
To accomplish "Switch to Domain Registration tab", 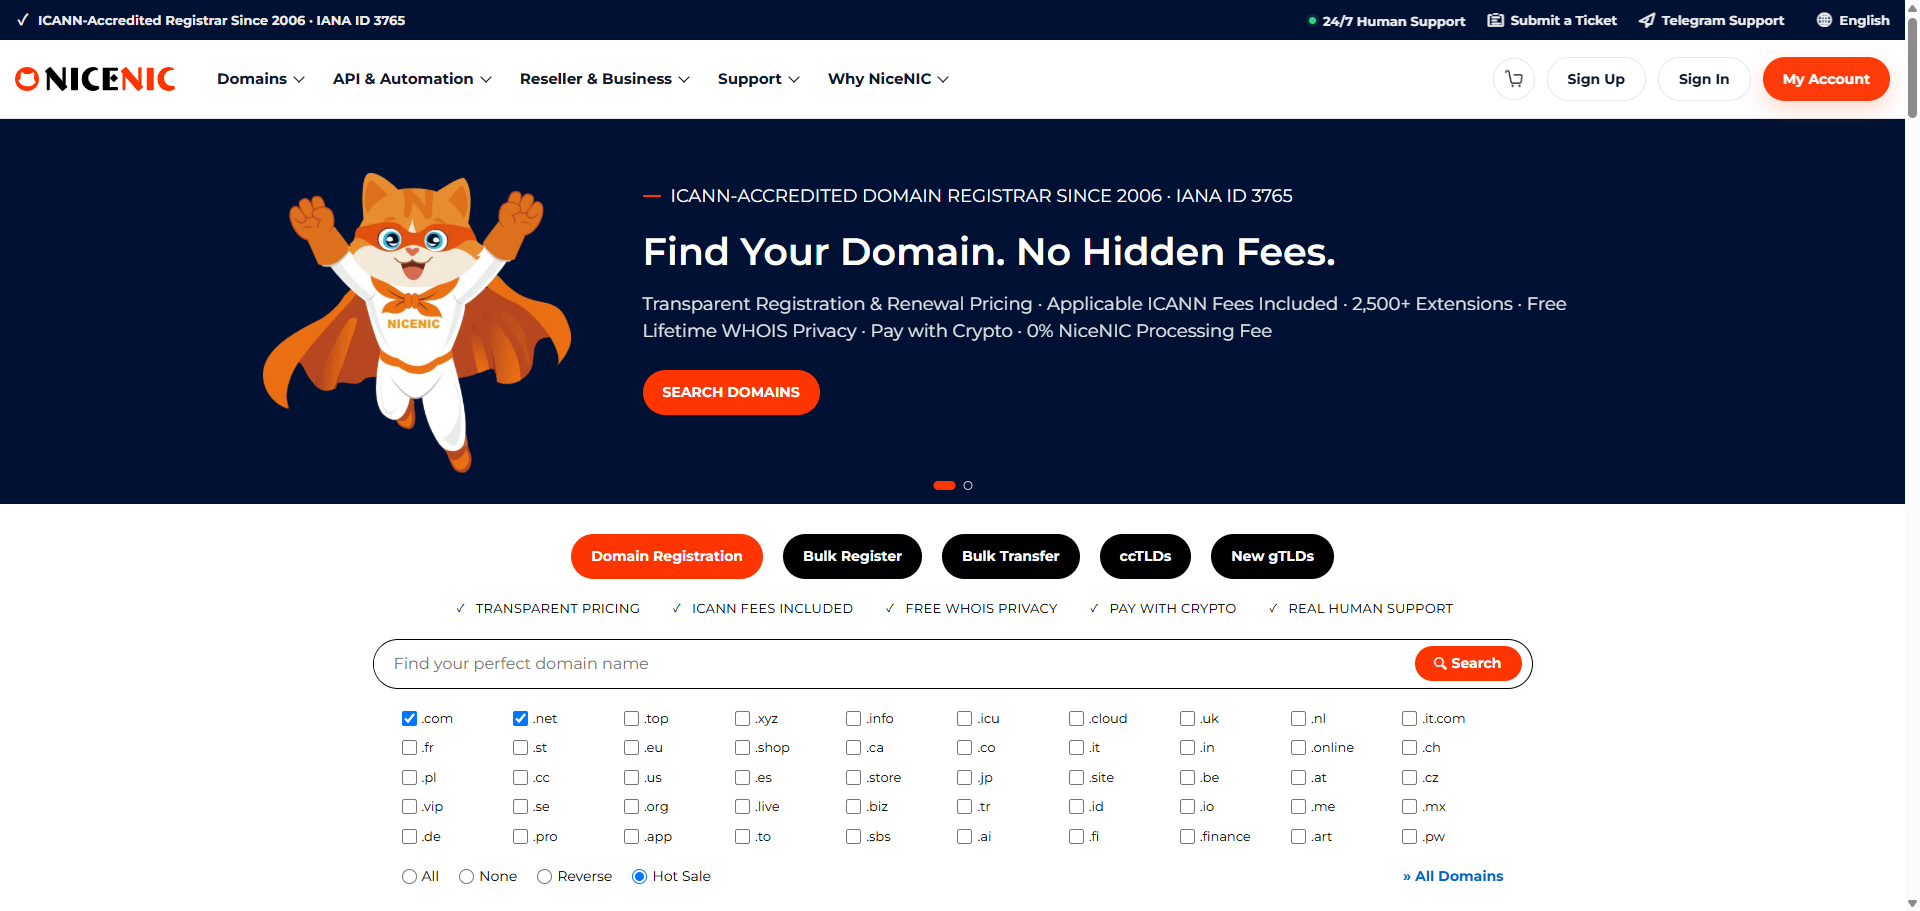I will pyautogui.click(x=667, y=556).
